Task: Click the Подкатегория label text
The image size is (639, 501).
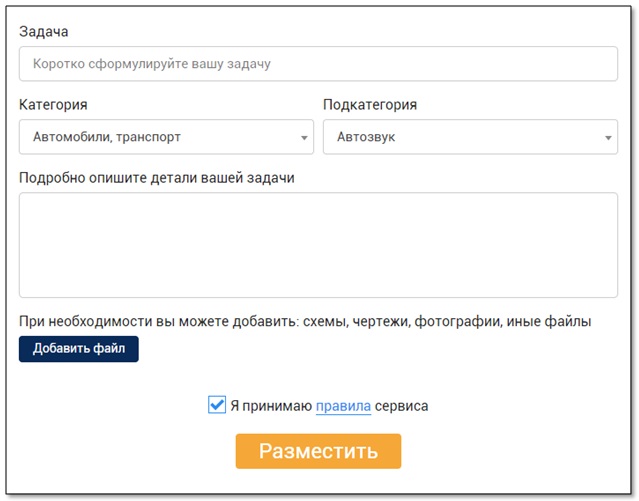Action: point(370,105)
